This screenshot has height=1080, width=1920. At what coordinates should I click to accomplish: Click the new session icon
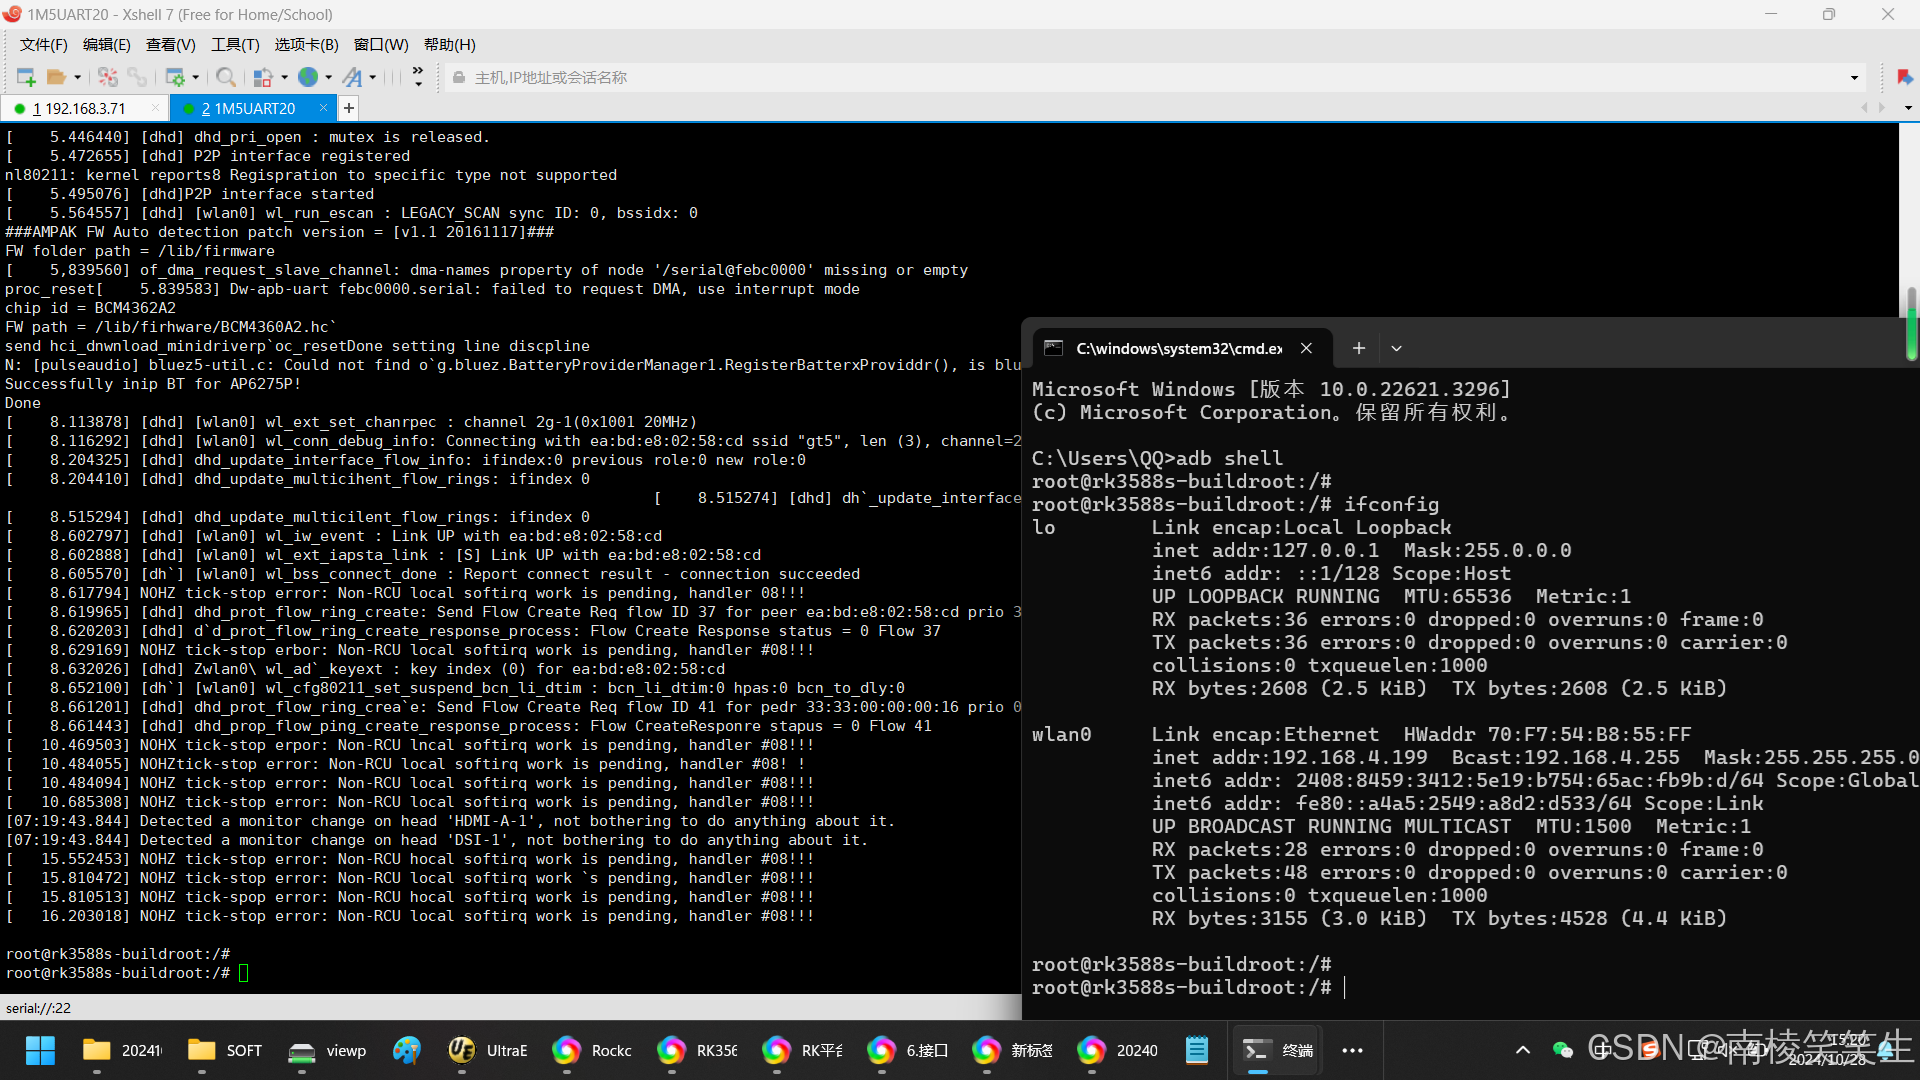[26, 77]
